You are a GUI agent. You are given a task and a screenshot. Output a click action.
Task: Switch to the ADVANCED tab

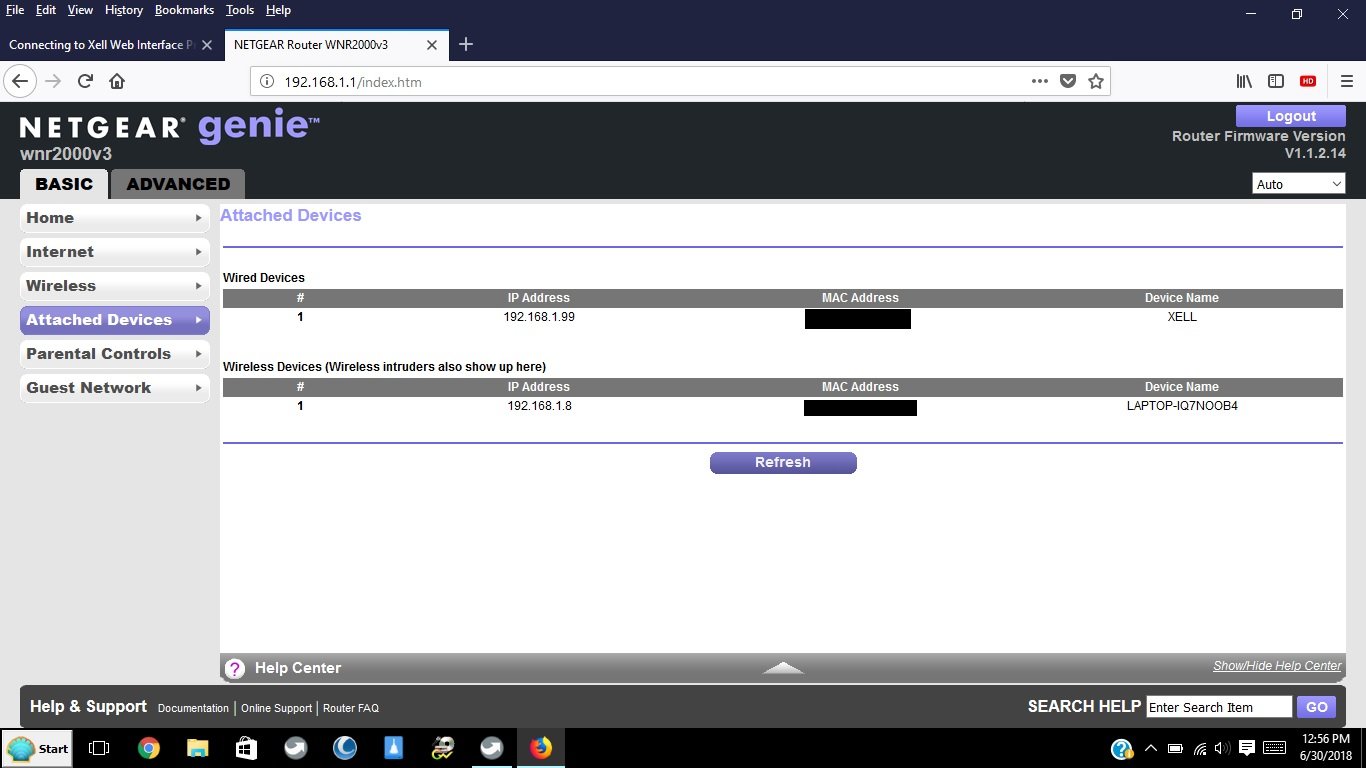click(178, 184)
